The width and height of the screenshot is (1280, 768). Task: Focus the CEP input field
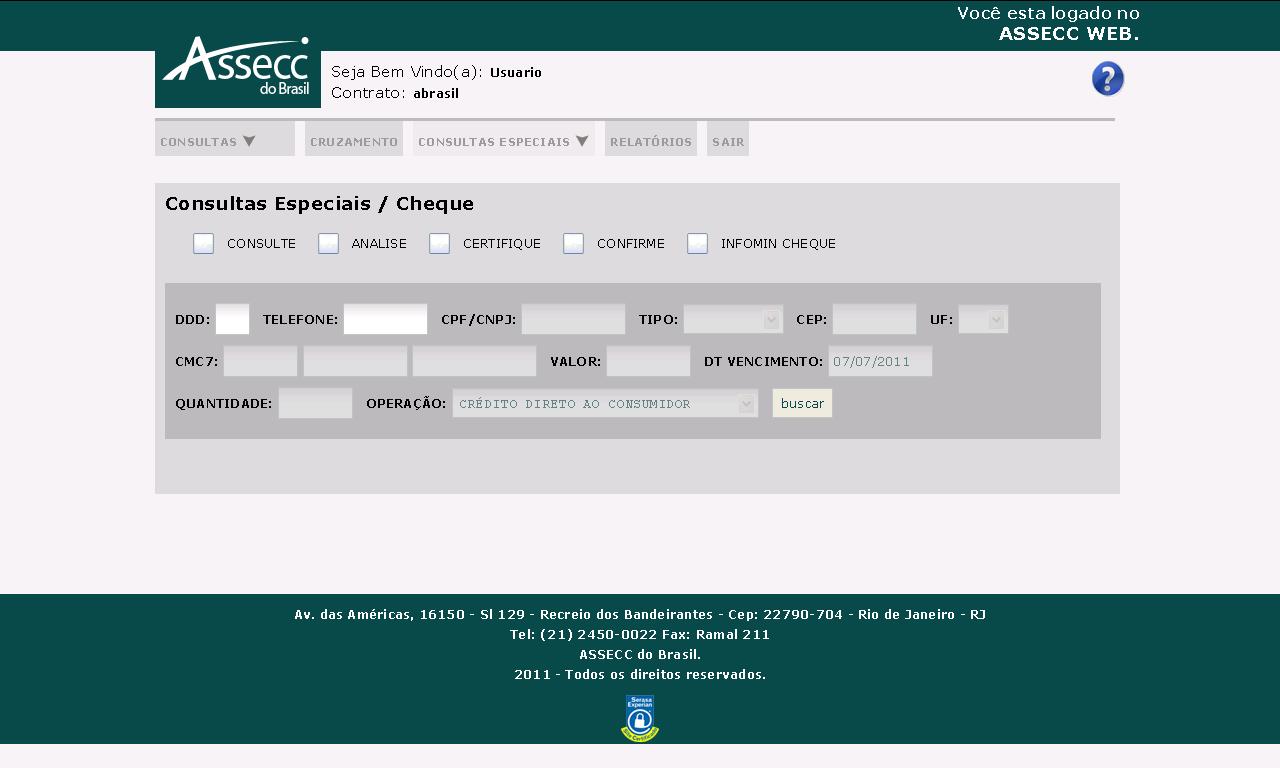coord(874,319)
